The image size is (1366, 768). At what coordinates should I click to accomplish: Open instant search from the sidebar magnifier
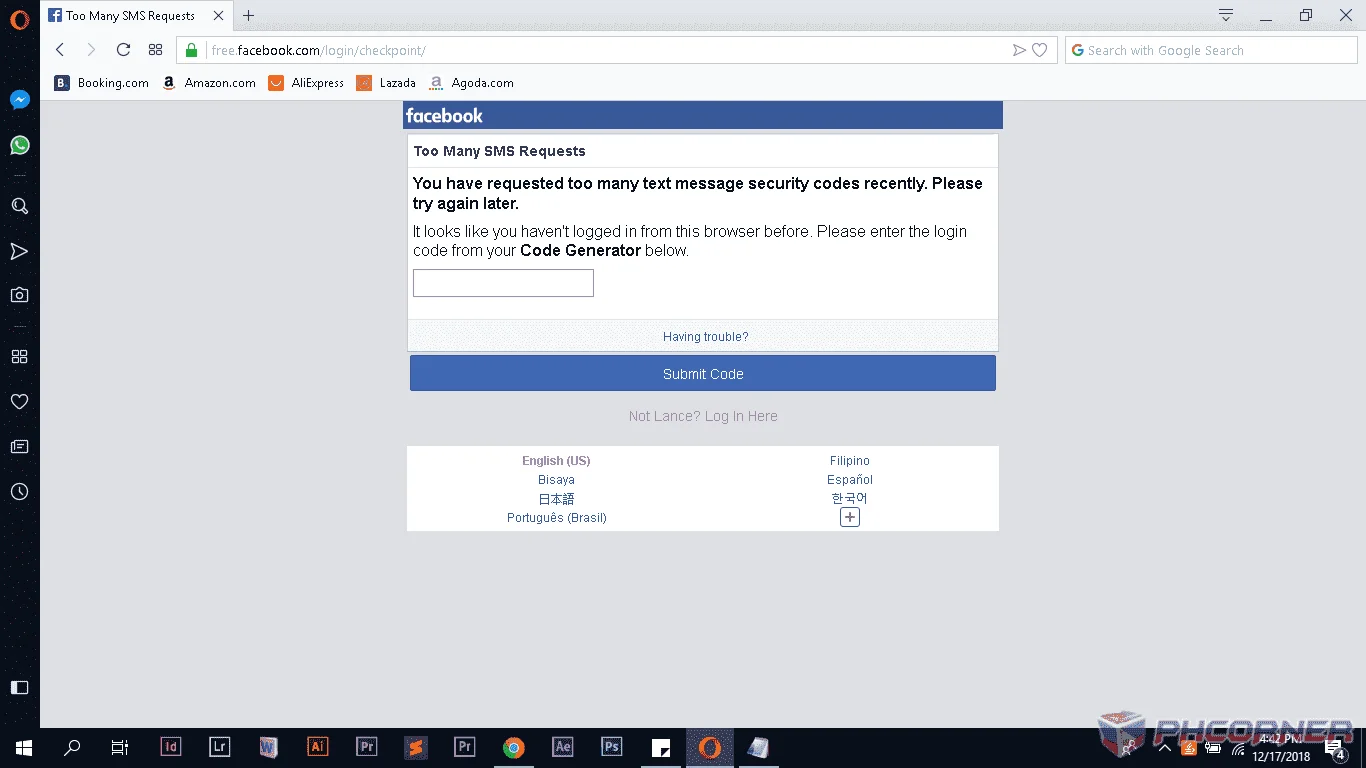19,206
